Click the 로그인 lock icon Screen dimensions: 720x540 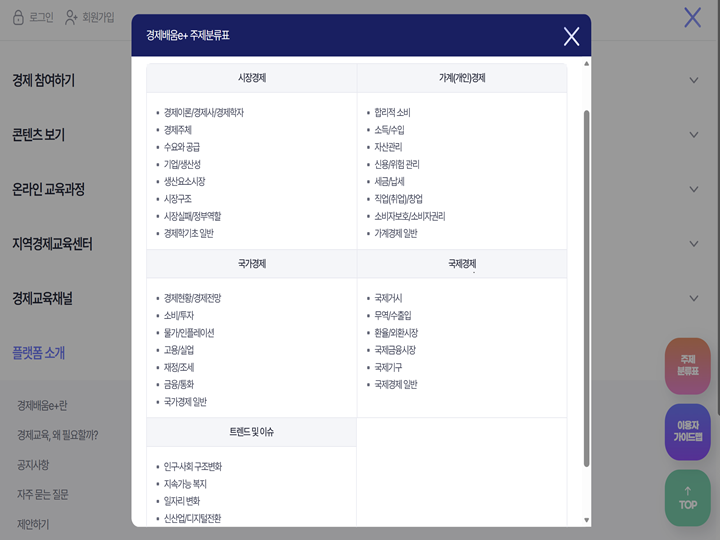pyautogui.click(x=18, y=17)
